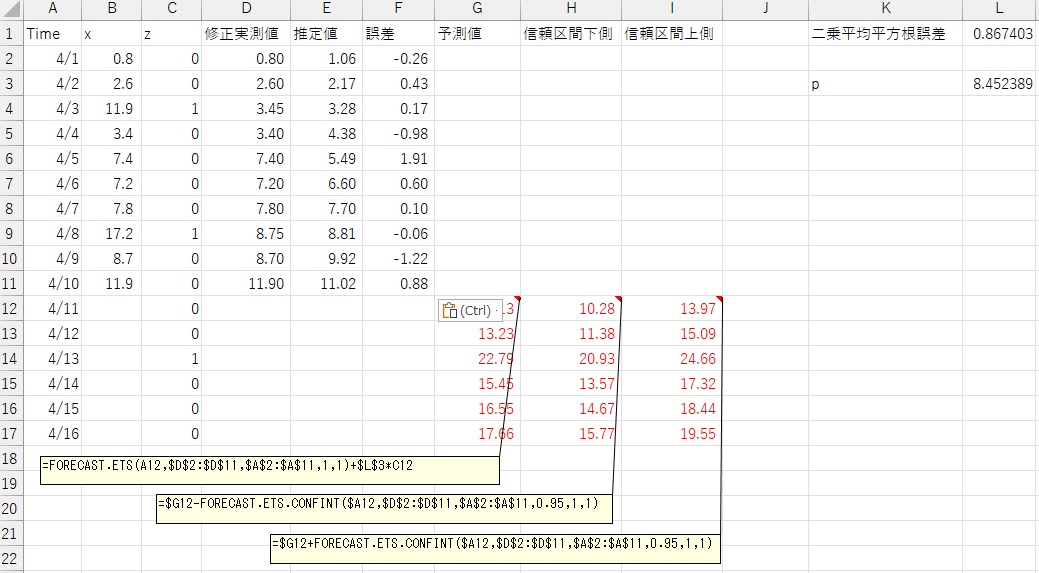Viewport: 1039px width, 573px height.
Task: Click the Select All corner triangle
Action: 10,8
